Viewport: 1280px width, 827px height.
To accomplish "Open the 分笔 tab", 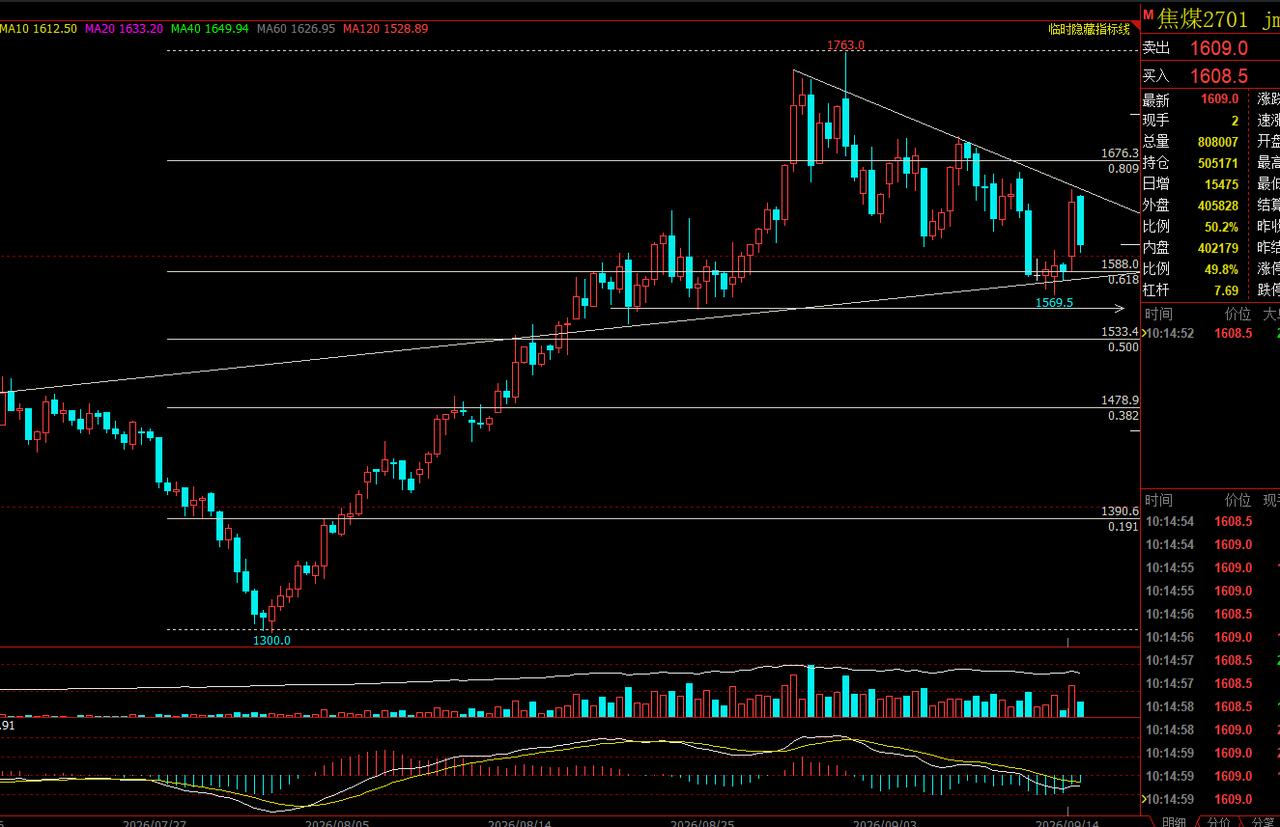I will tap(1262, 821).
